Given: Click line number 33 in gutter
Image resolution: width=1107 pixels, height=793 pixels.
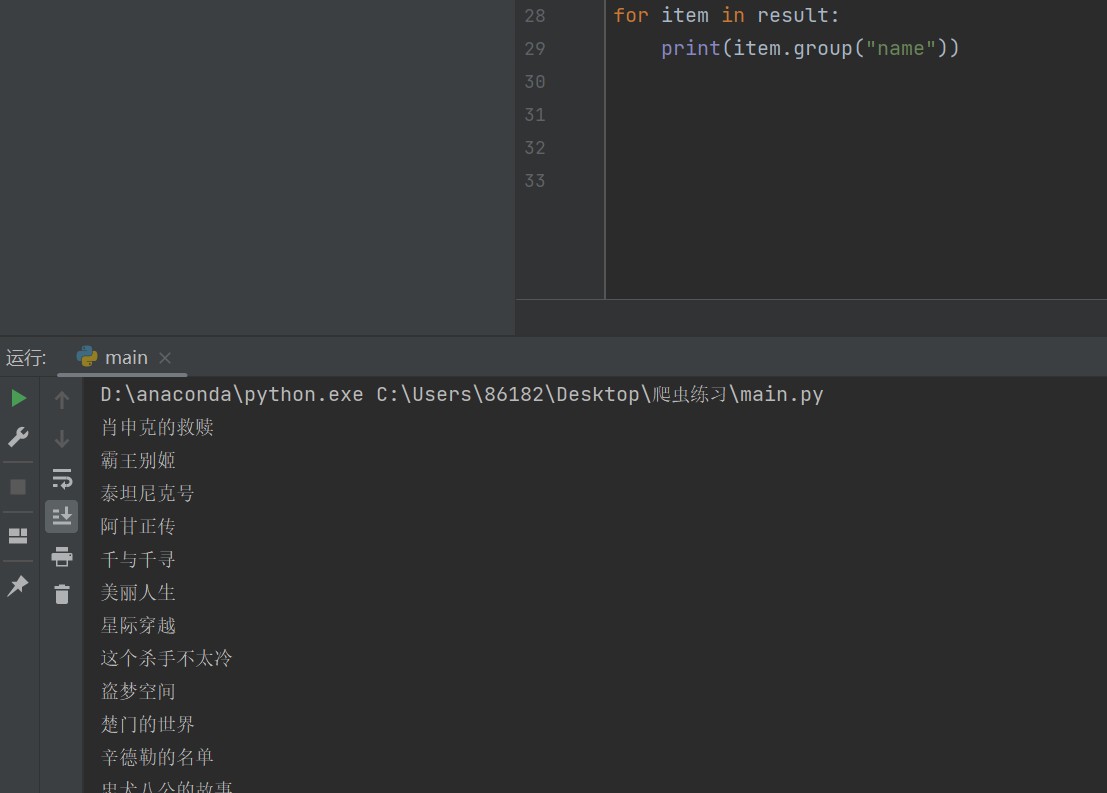Looking at the screenshot, I should 535,181.
